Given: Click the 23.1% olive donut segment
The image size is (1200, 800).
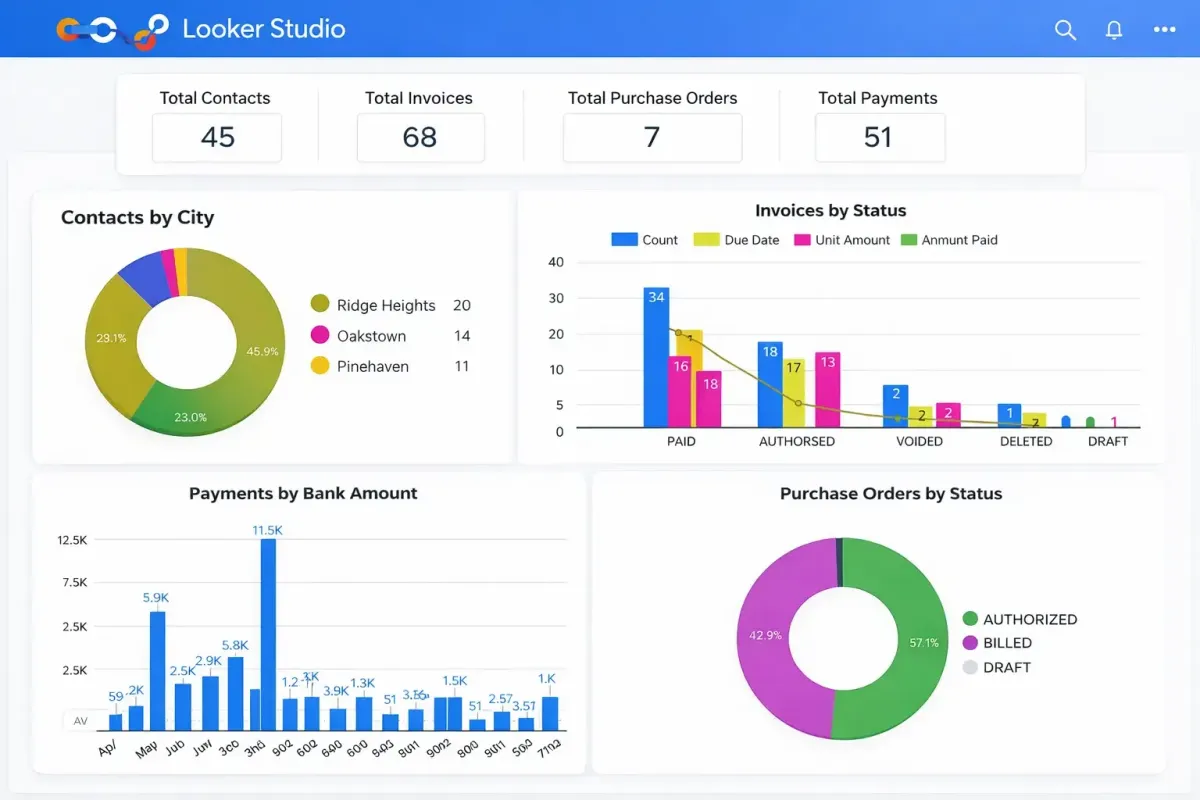Looking at the screenshot, I should tap(112, 340).
